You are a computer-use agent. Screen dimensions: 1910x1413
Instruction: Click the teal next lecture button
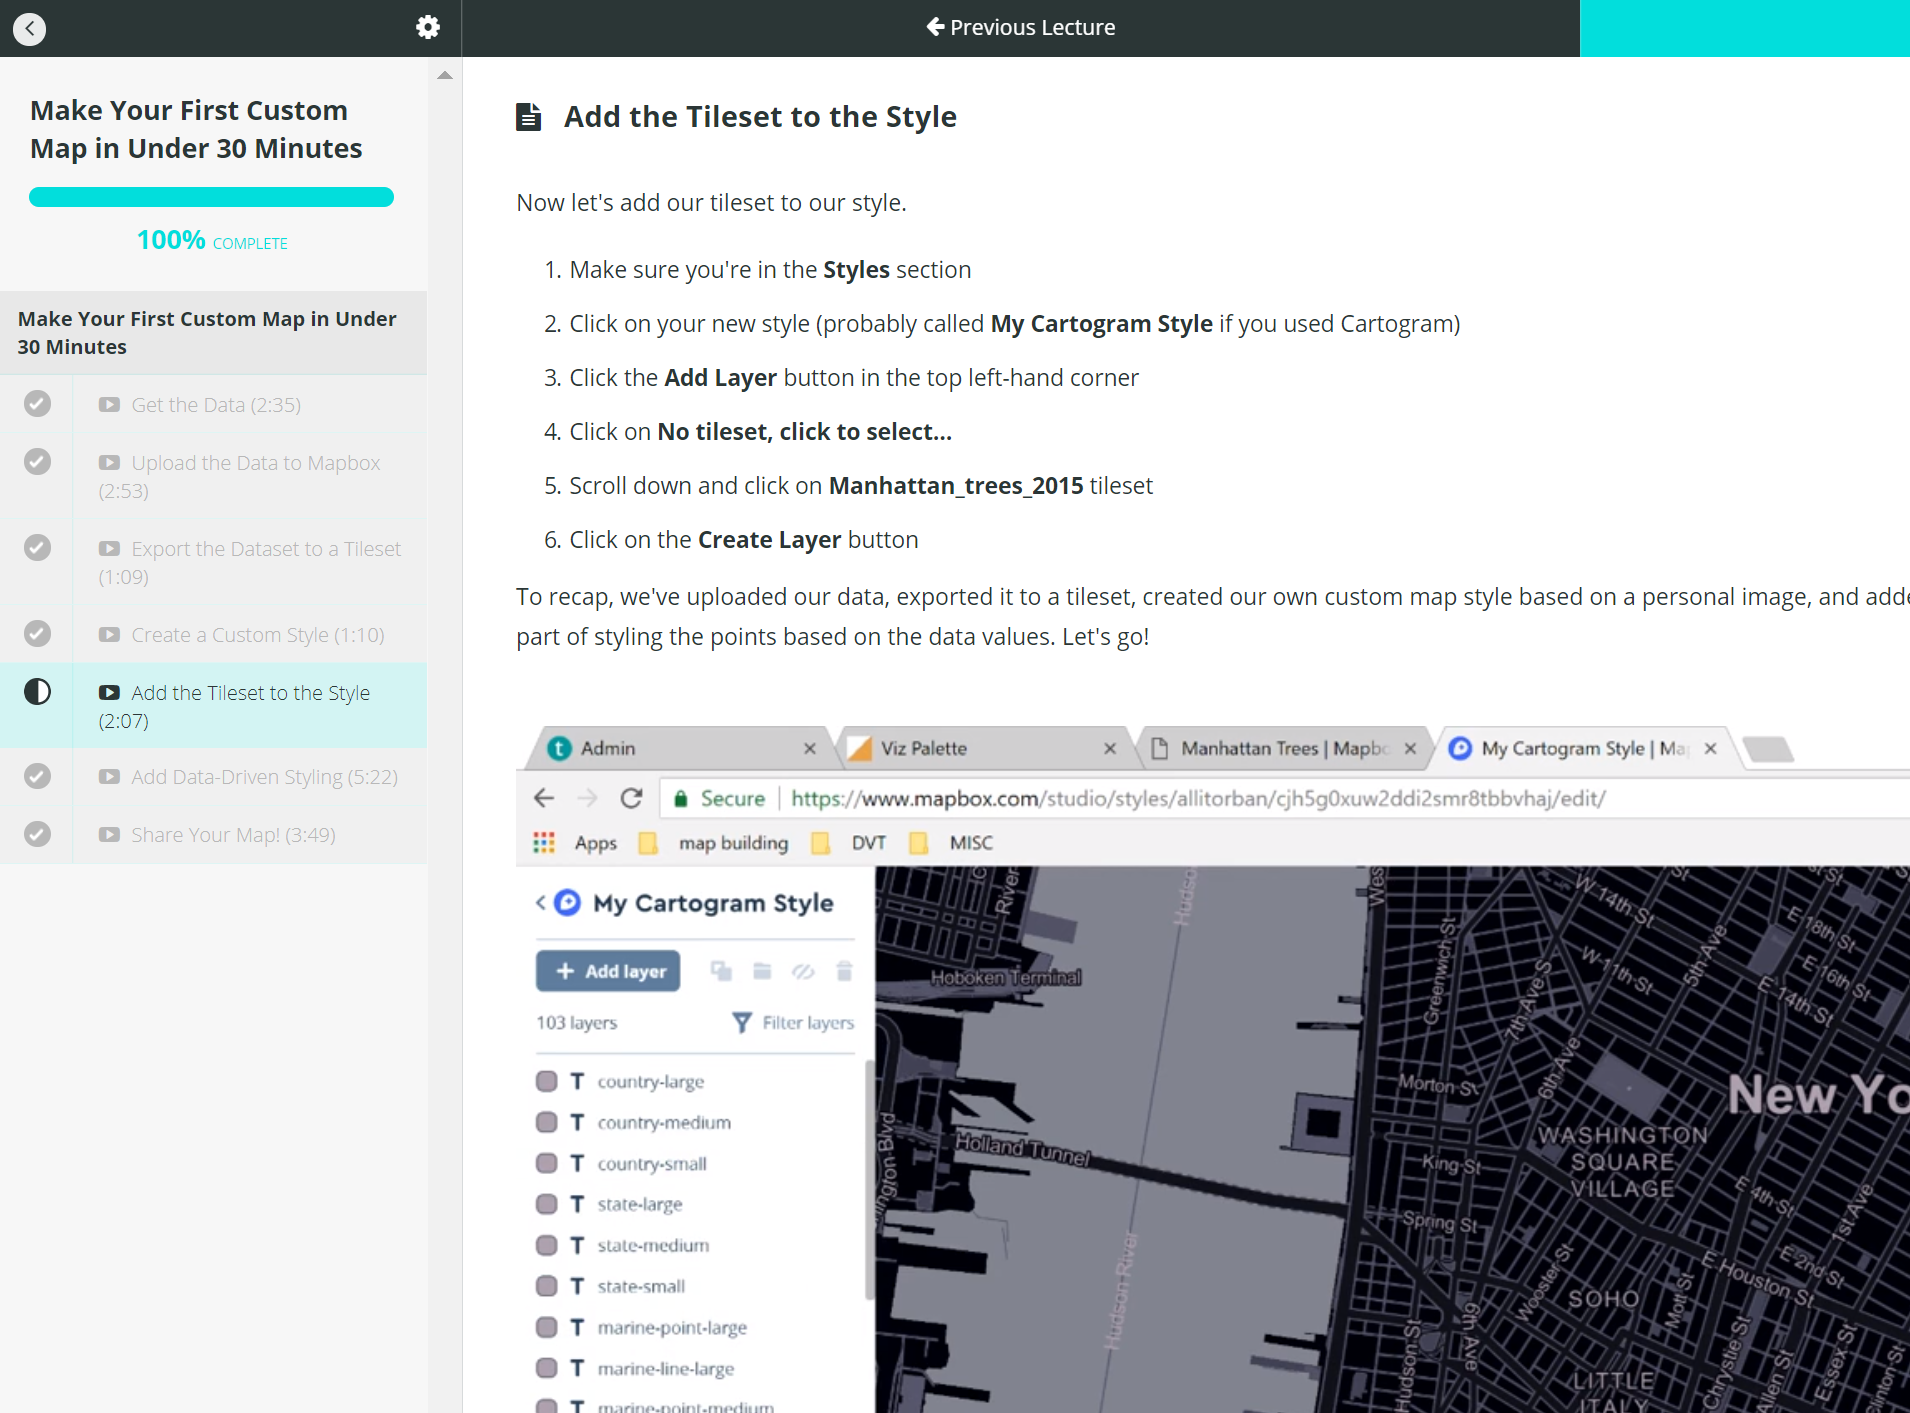(1744, 28)
